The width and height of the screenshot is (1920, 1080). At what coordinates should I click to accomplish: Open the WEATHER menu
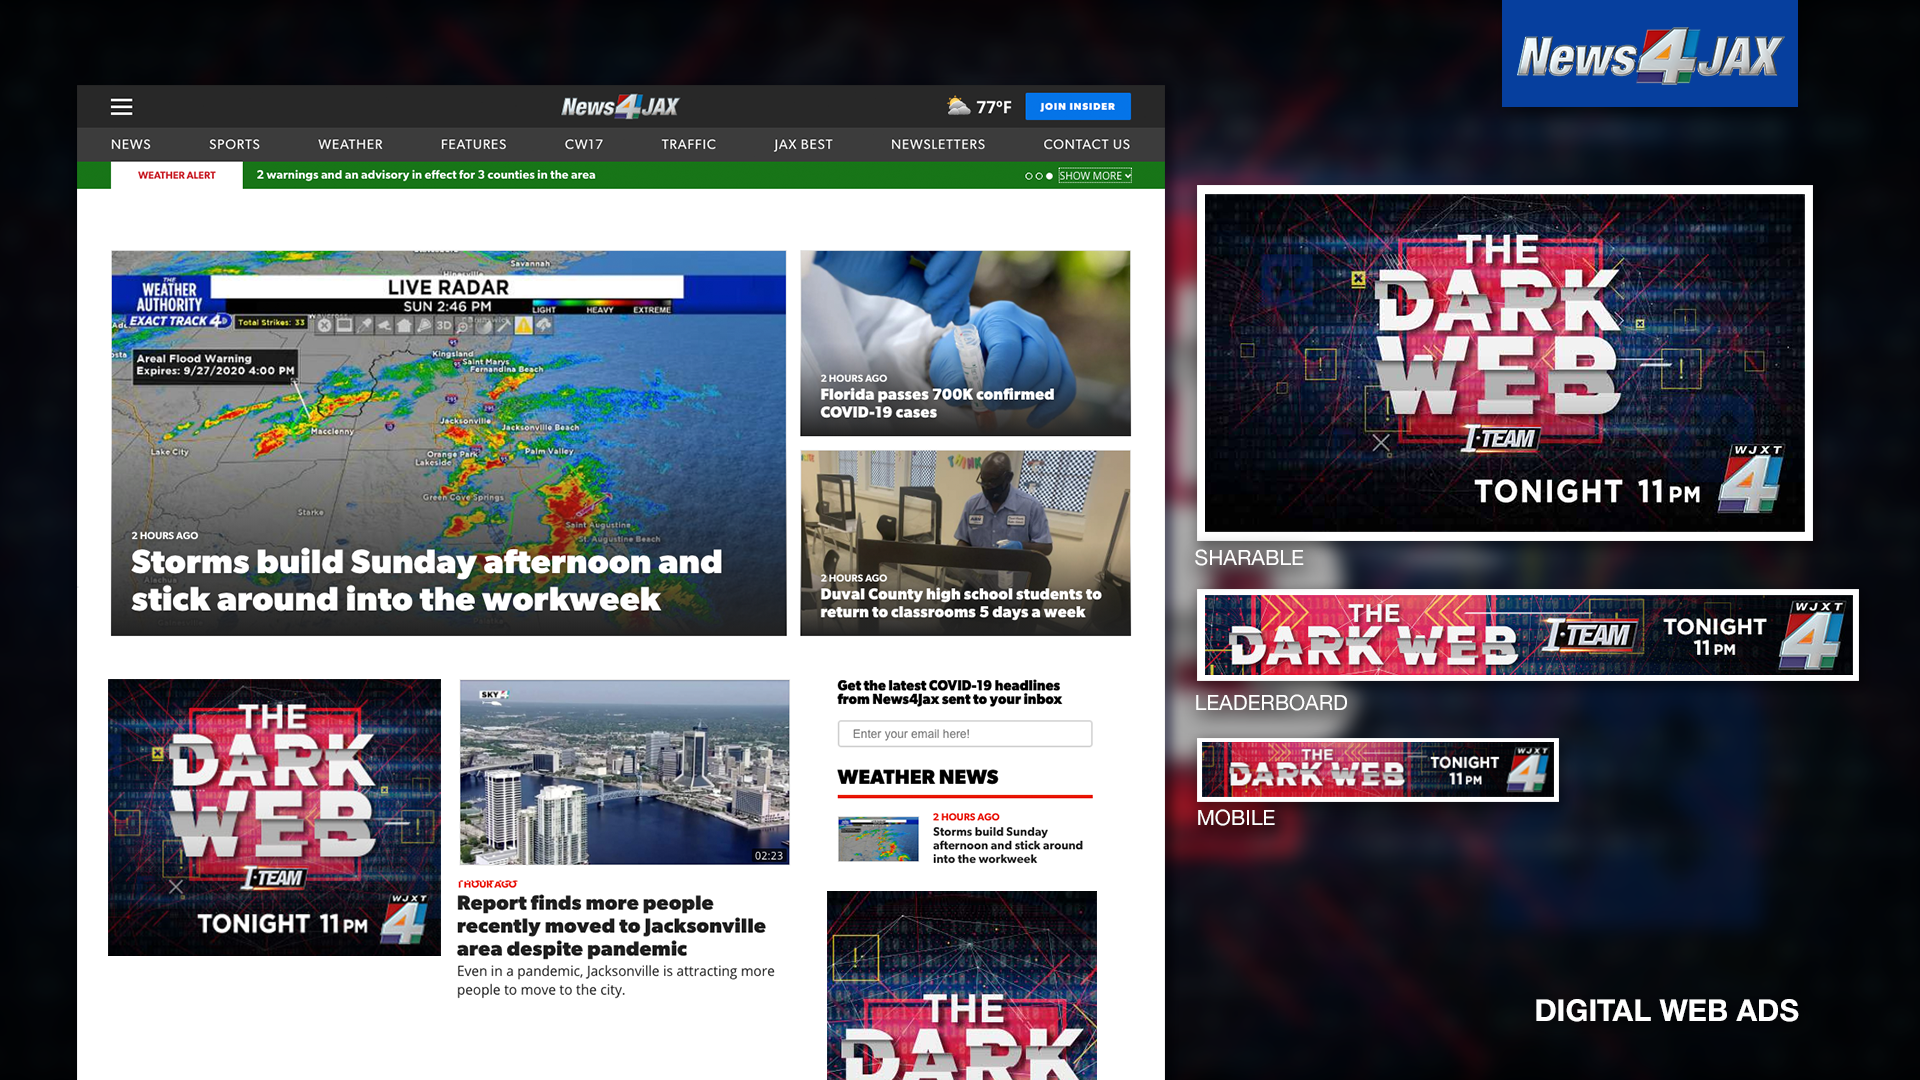click(x=350, y=144)
